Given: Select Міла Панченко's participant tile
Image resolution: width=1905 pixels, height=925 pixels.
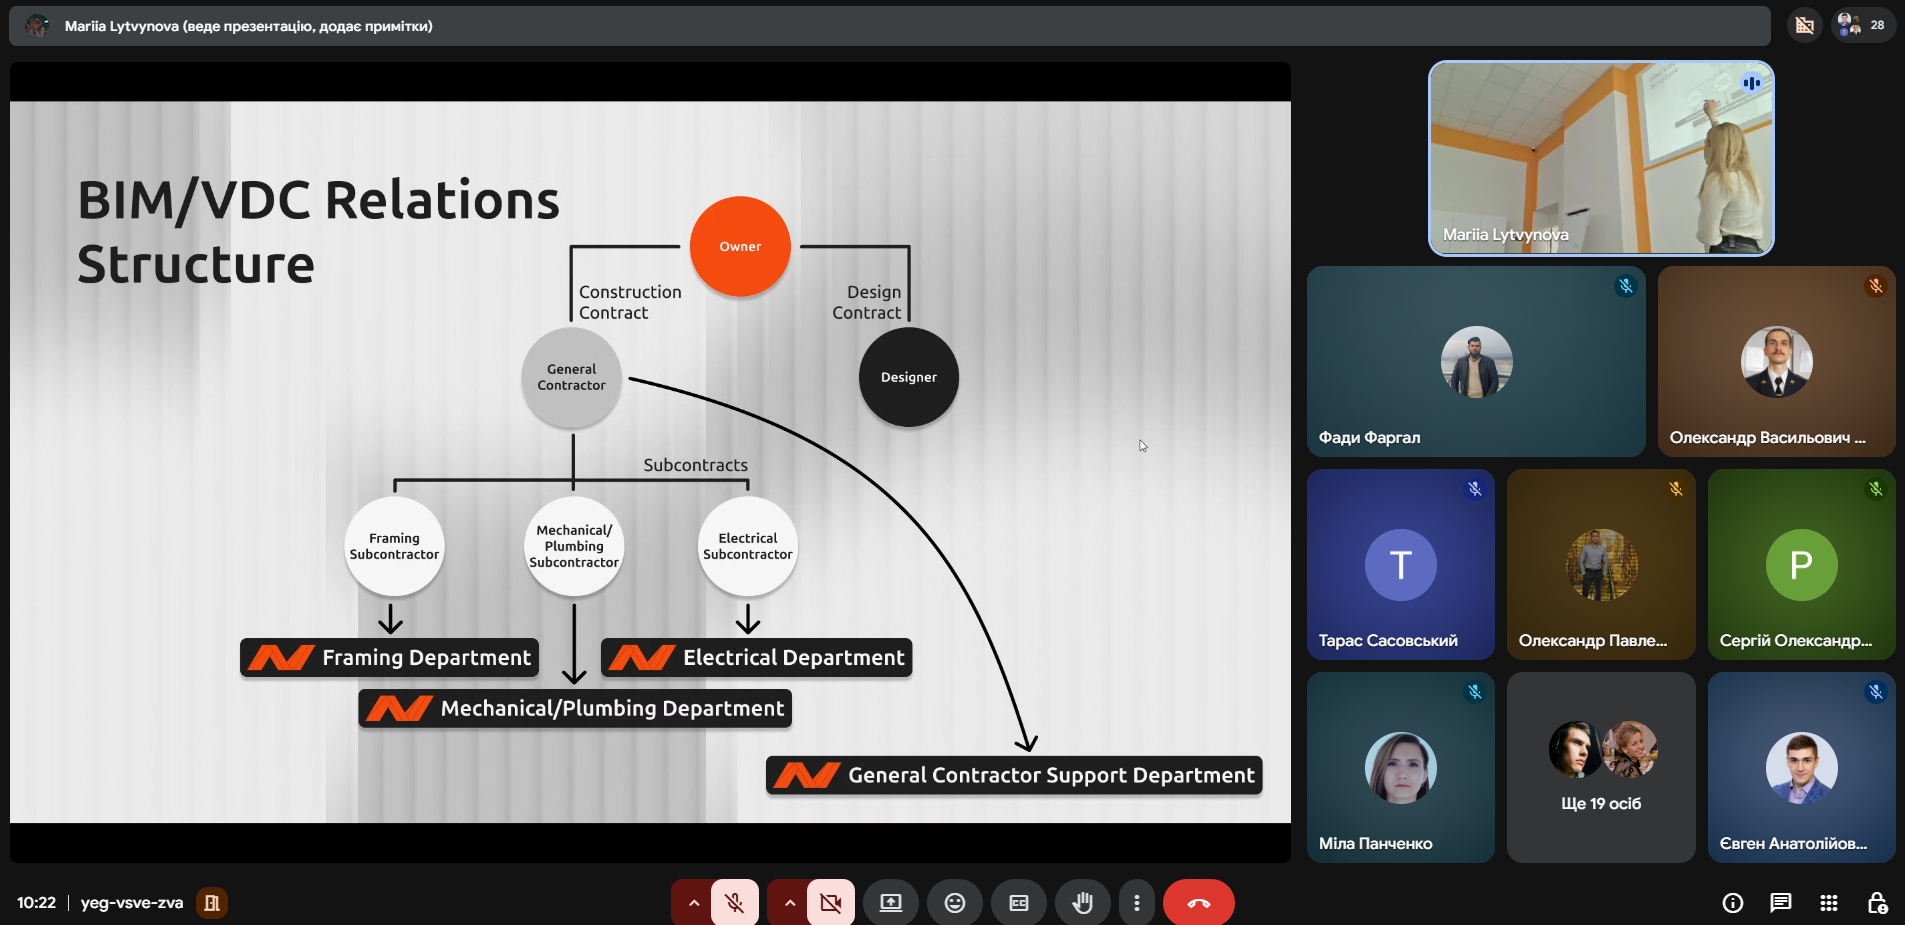Looking at the screenshot, I should 1400,767.
